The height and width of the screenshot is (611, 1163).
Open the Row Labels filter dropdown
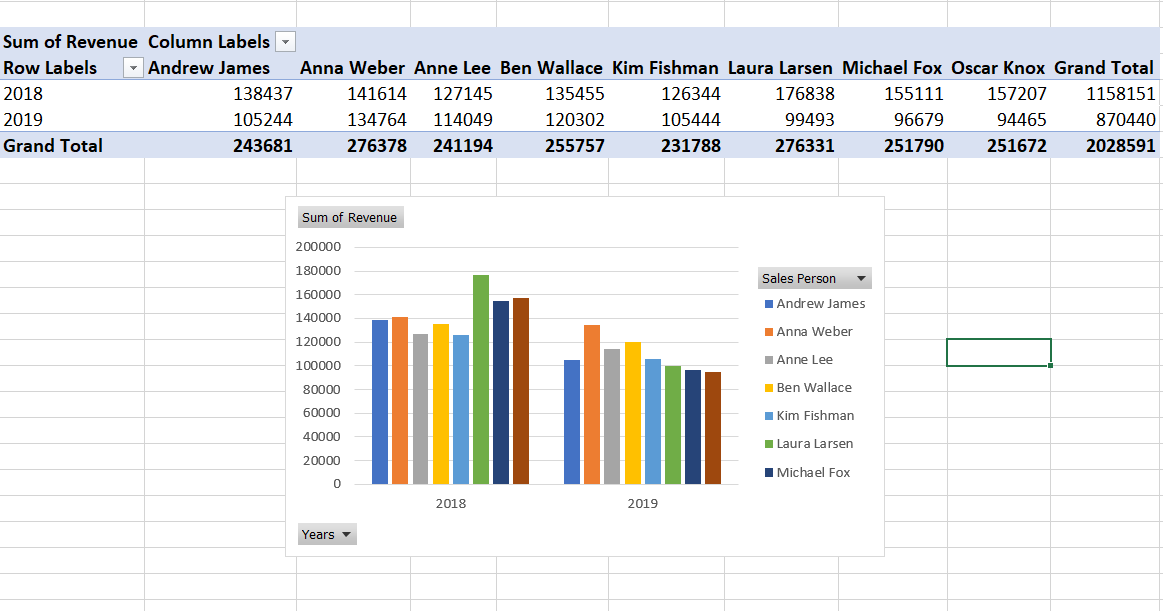133,68
